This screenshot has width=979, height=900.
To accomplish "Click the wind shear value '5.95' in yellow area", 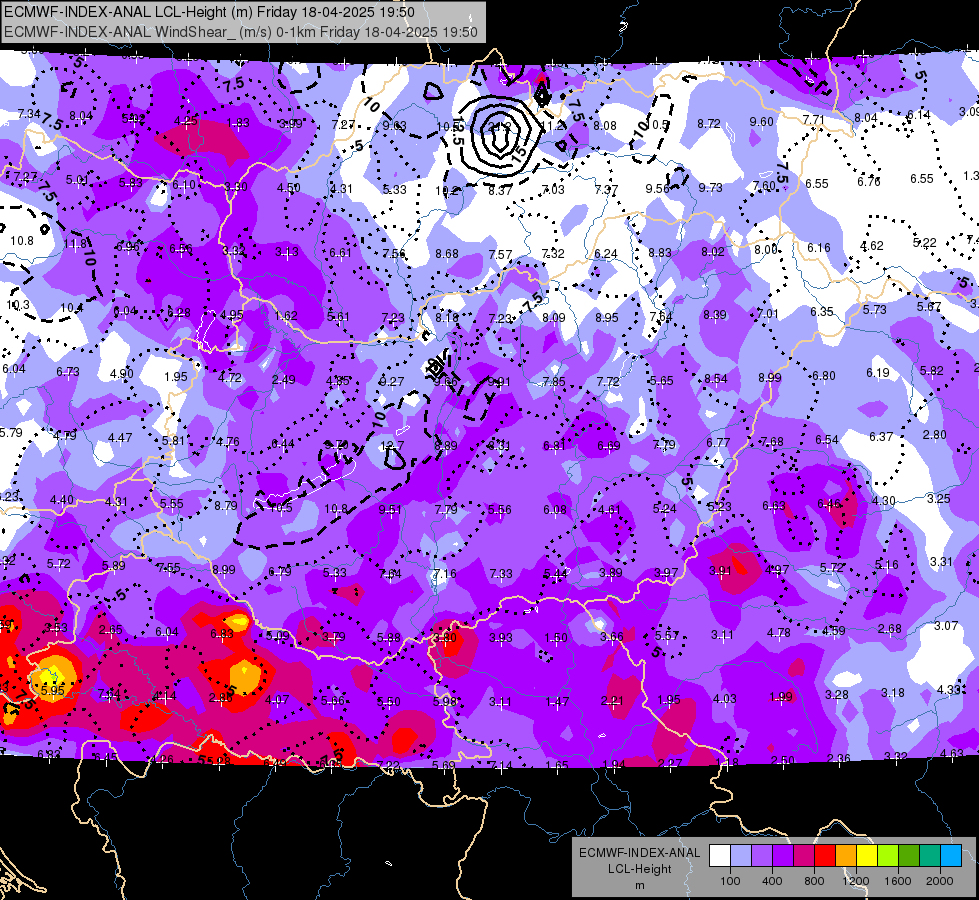I will pyautogui.click(x=52, y=691).
